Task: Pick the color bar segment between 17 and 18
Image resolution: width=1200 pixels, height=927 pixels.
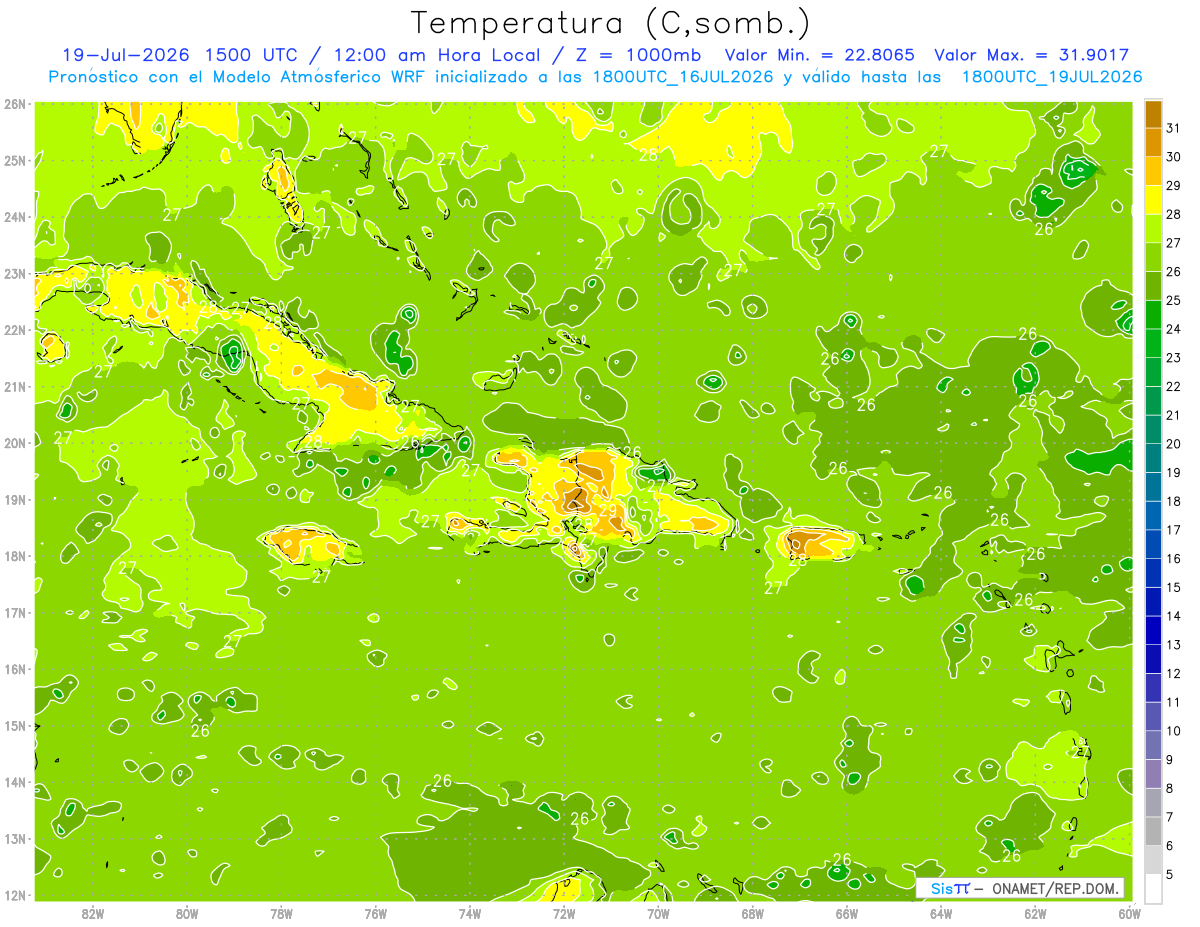Action: [x=1153, y=515]
